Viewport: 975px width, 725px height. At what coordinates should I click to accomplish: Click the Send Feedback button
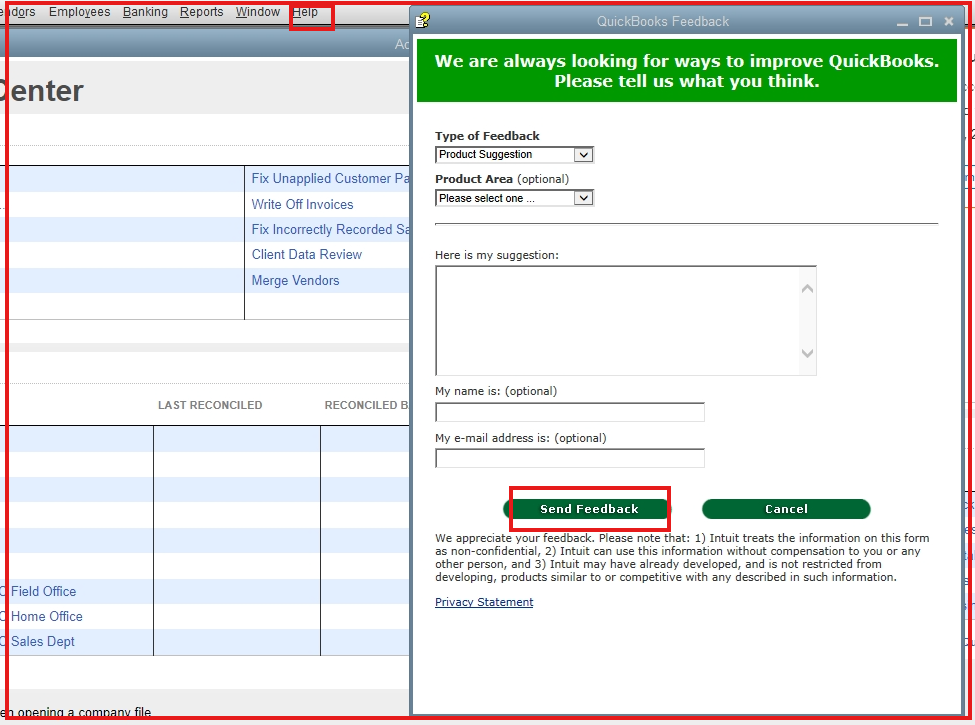tap(588, 509)
